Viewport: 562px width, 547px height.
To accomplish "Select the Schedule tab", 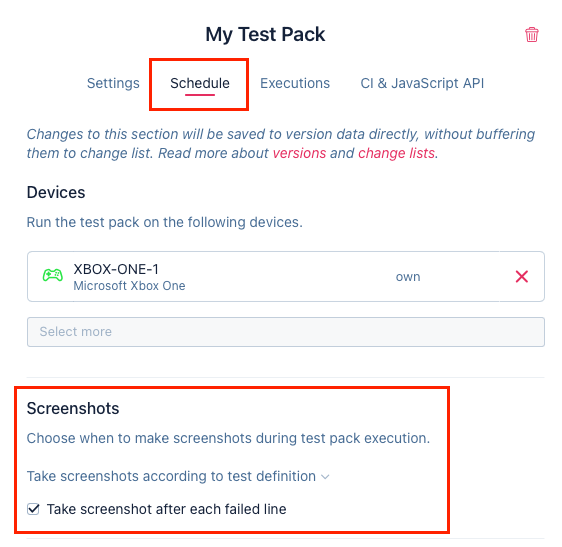I will click(x=200, y=83).
